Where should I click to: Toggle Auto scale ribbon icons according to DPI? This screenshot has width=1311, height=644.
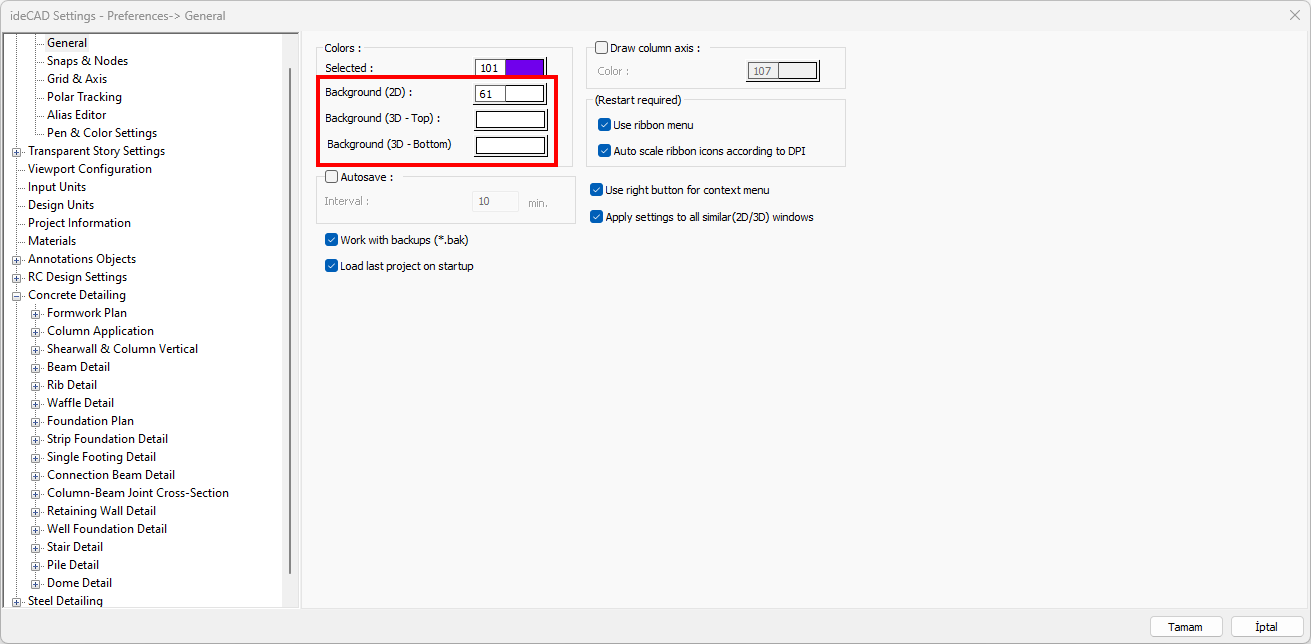point(604,151)
